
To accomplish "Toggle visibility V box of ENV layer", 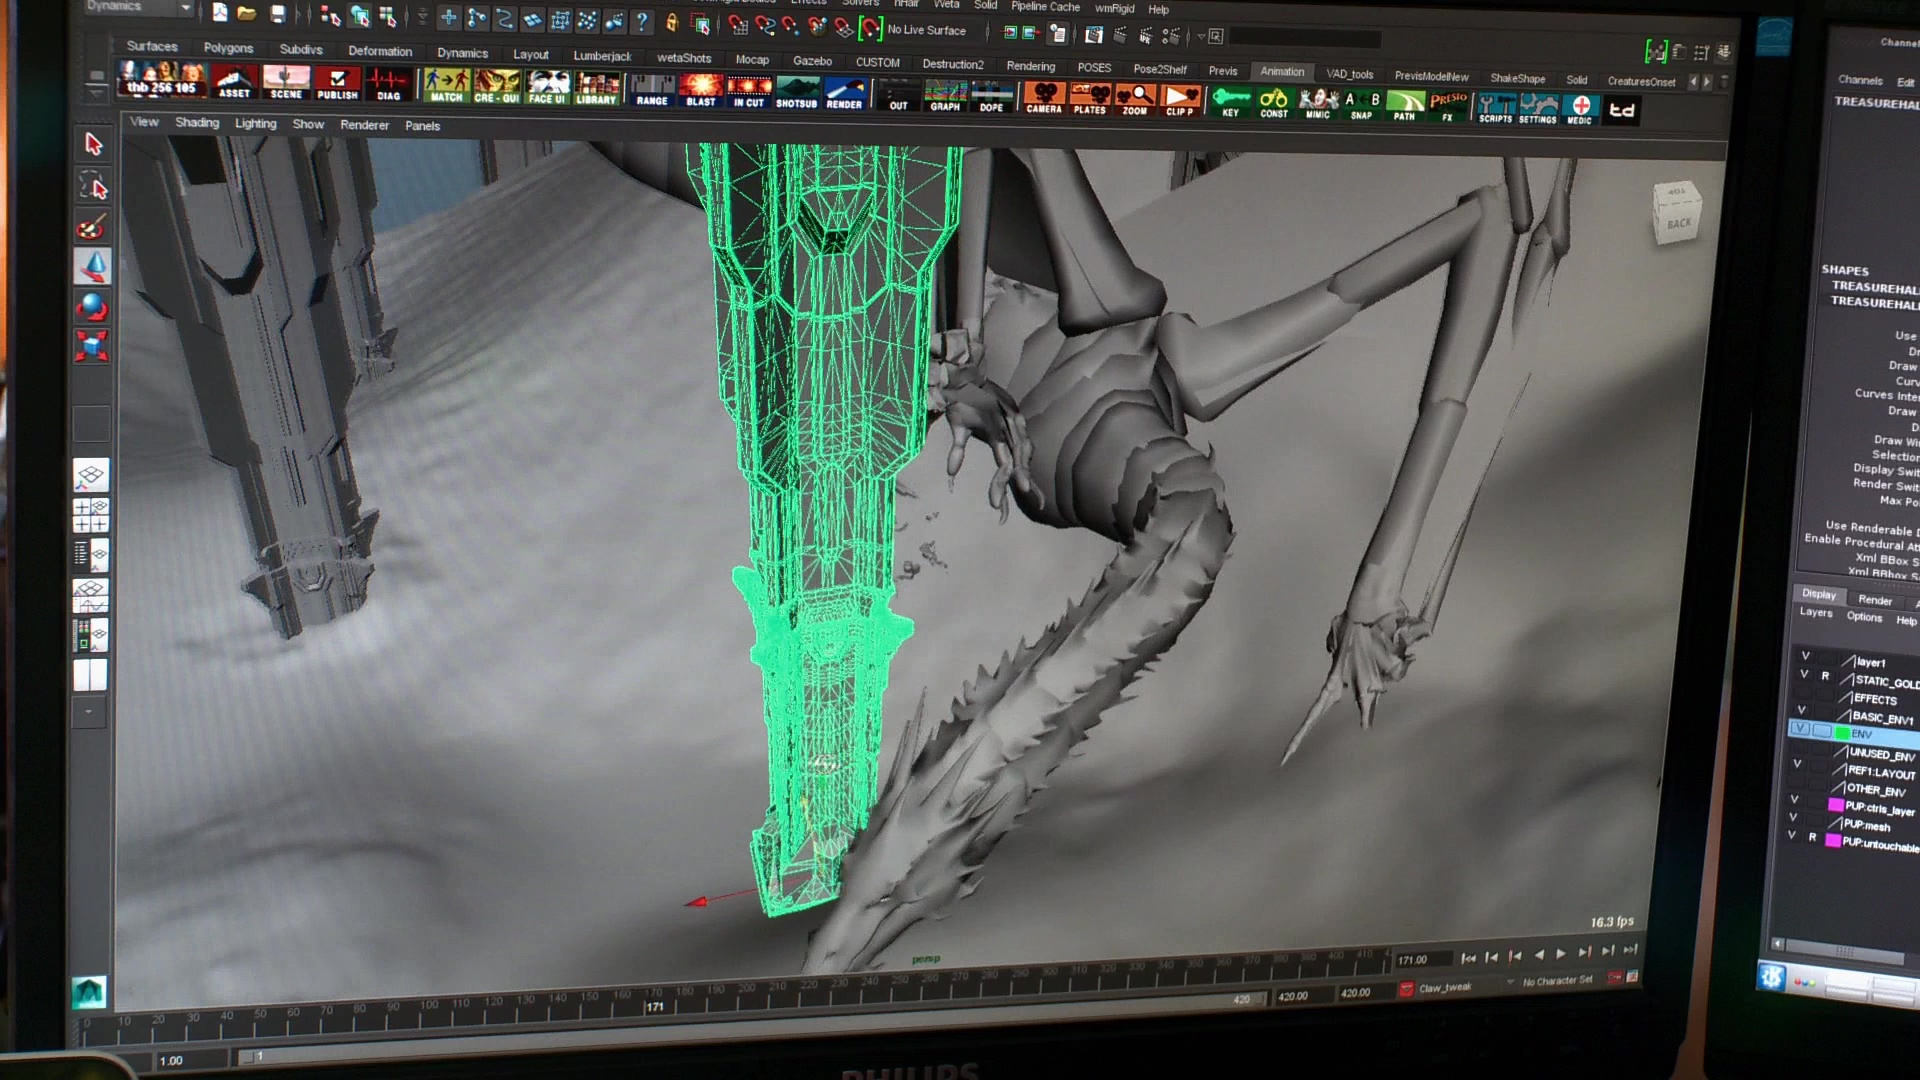I will [x=1801, y=729].
